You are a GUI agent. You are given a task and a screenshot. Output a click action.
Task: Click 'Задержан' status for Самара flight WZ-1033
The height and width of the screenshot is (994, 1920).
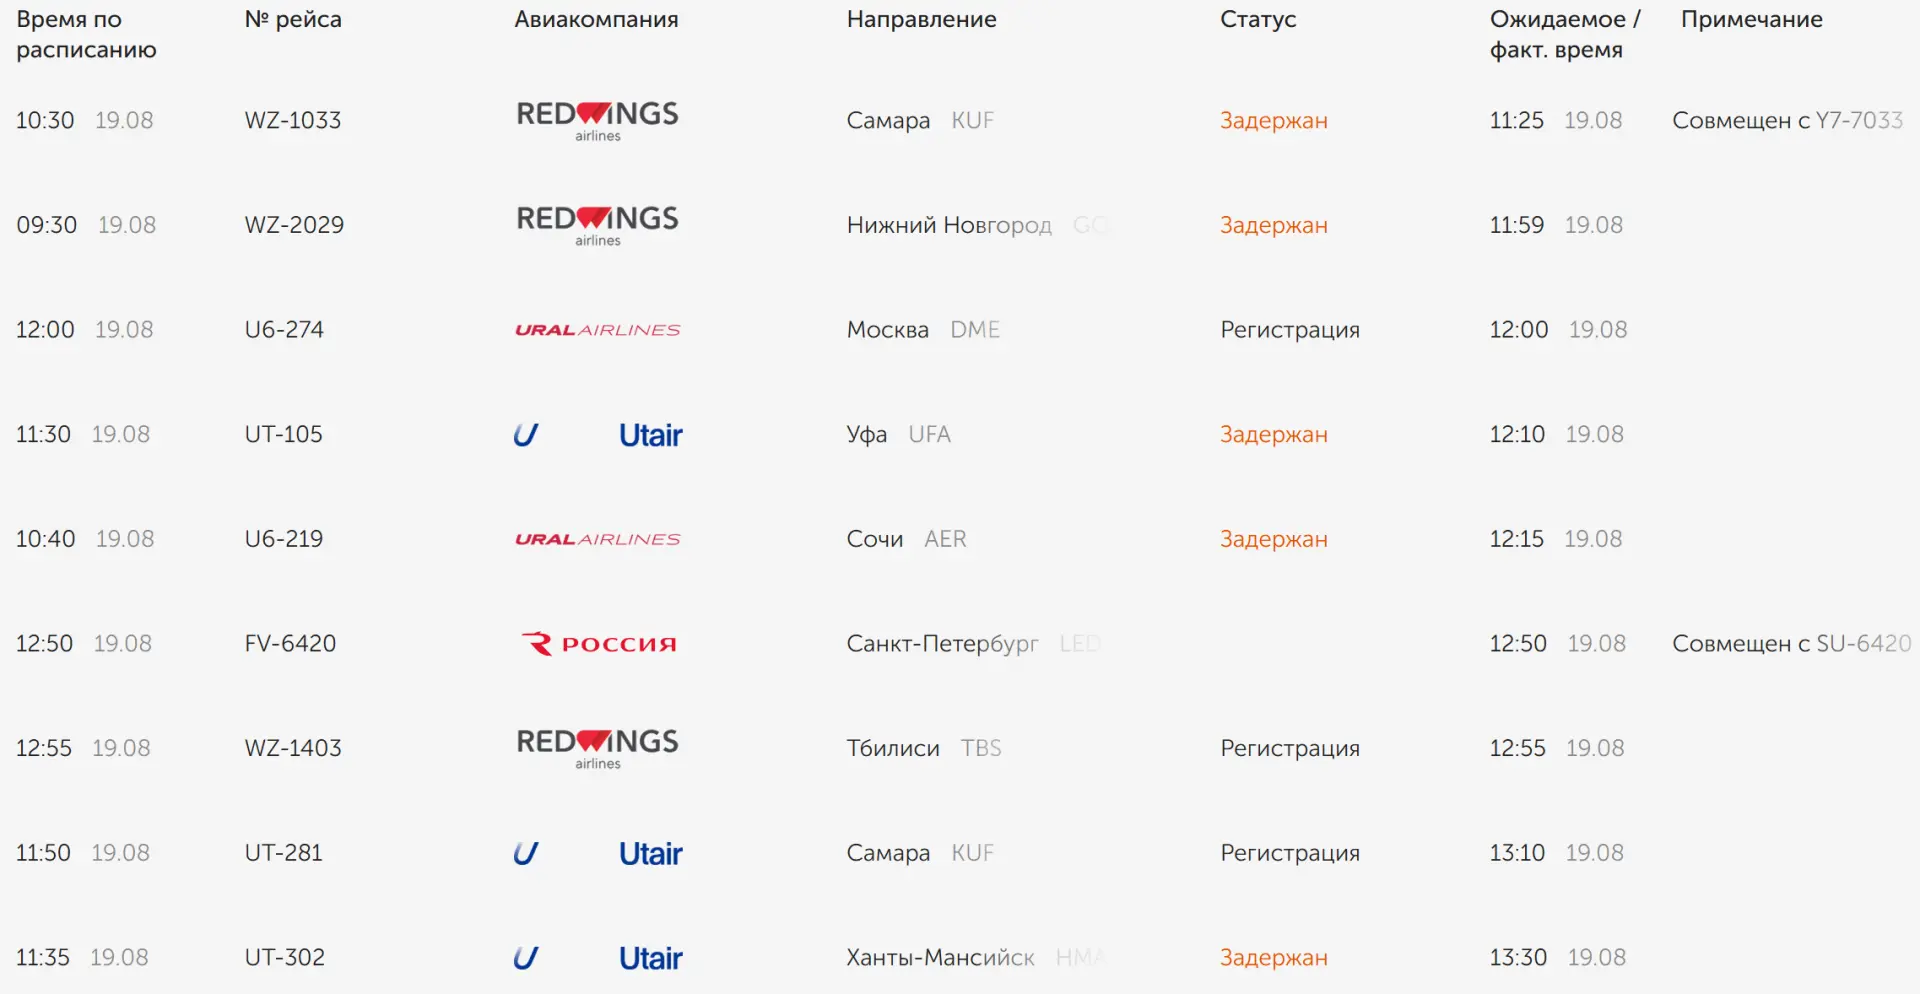[x=1274, y=121]
